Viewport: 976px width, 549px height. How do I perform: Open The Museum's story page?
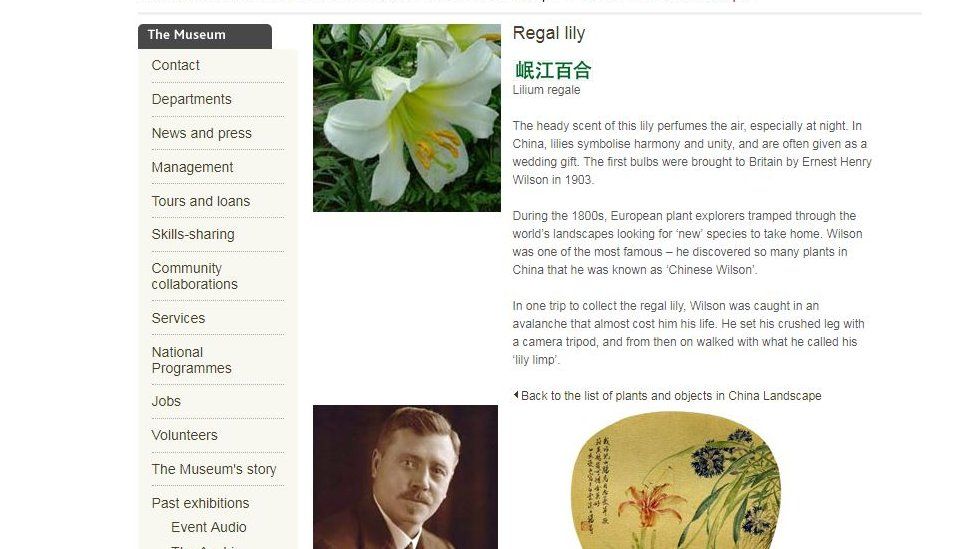point(214,469)
